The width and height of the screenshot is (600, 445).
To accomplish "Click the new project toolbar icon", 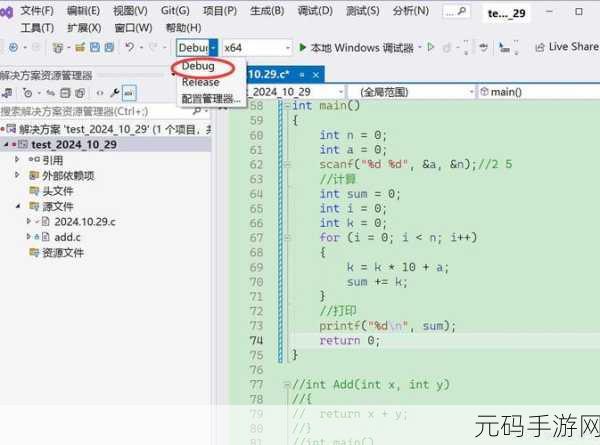I will (x=58, y=48).
